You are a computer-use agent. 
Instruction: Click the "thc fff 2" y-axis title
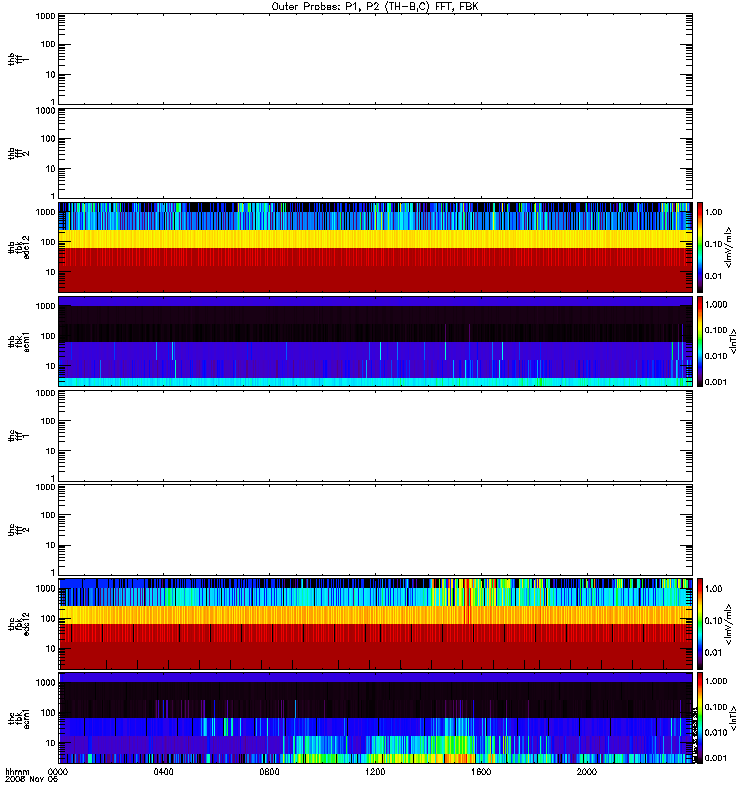click(x=18, y=530)
